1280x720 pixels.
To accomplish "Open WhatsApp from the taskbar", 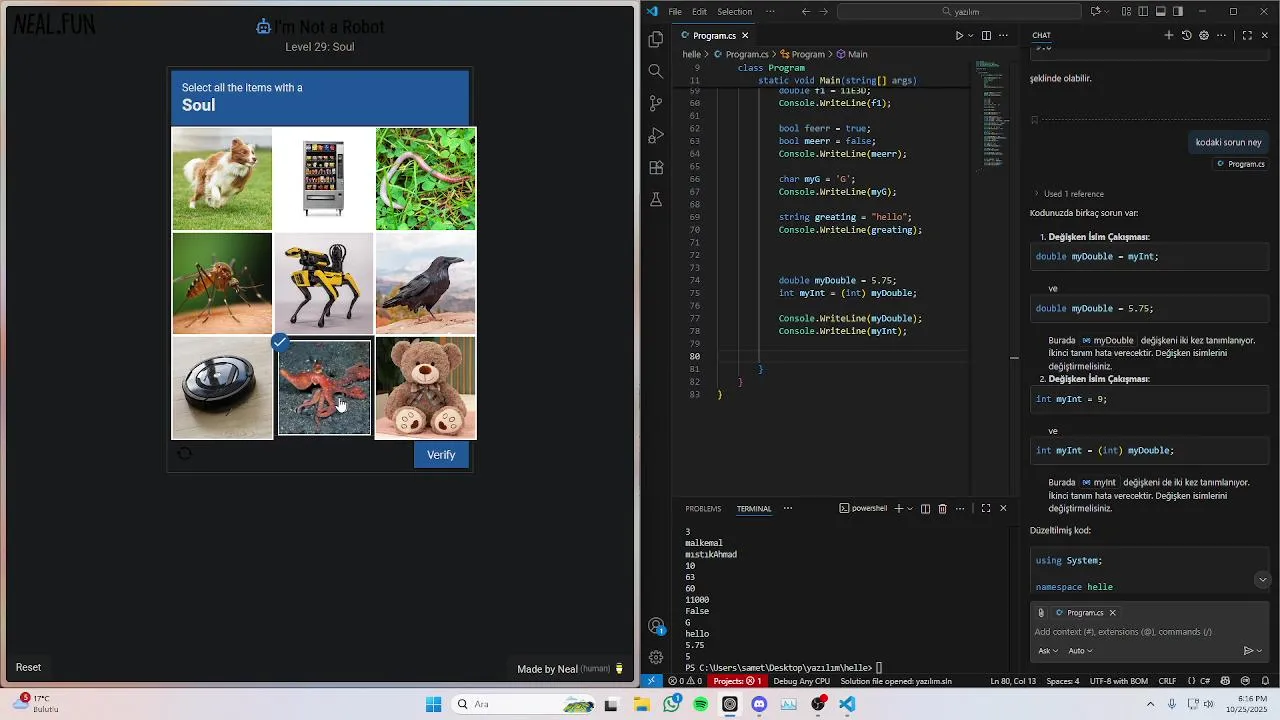I will pos(671,704).
